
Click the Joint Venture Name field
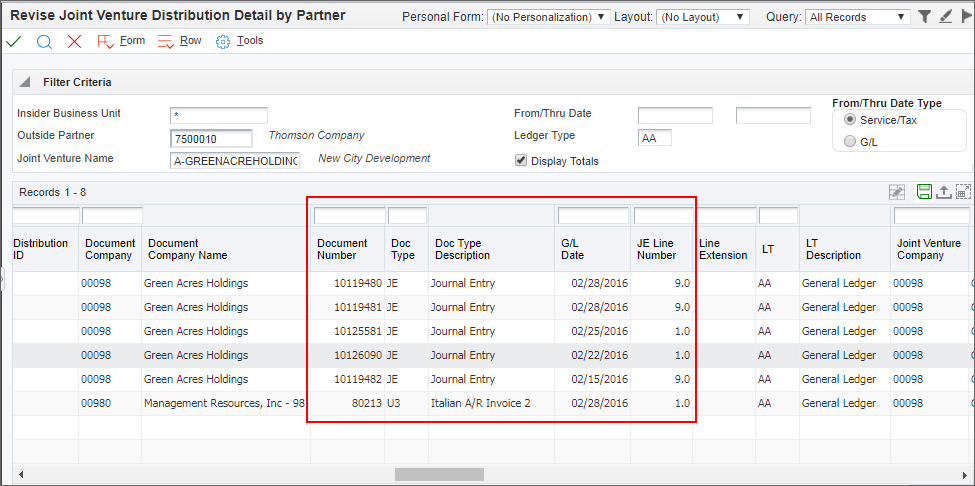235,160
